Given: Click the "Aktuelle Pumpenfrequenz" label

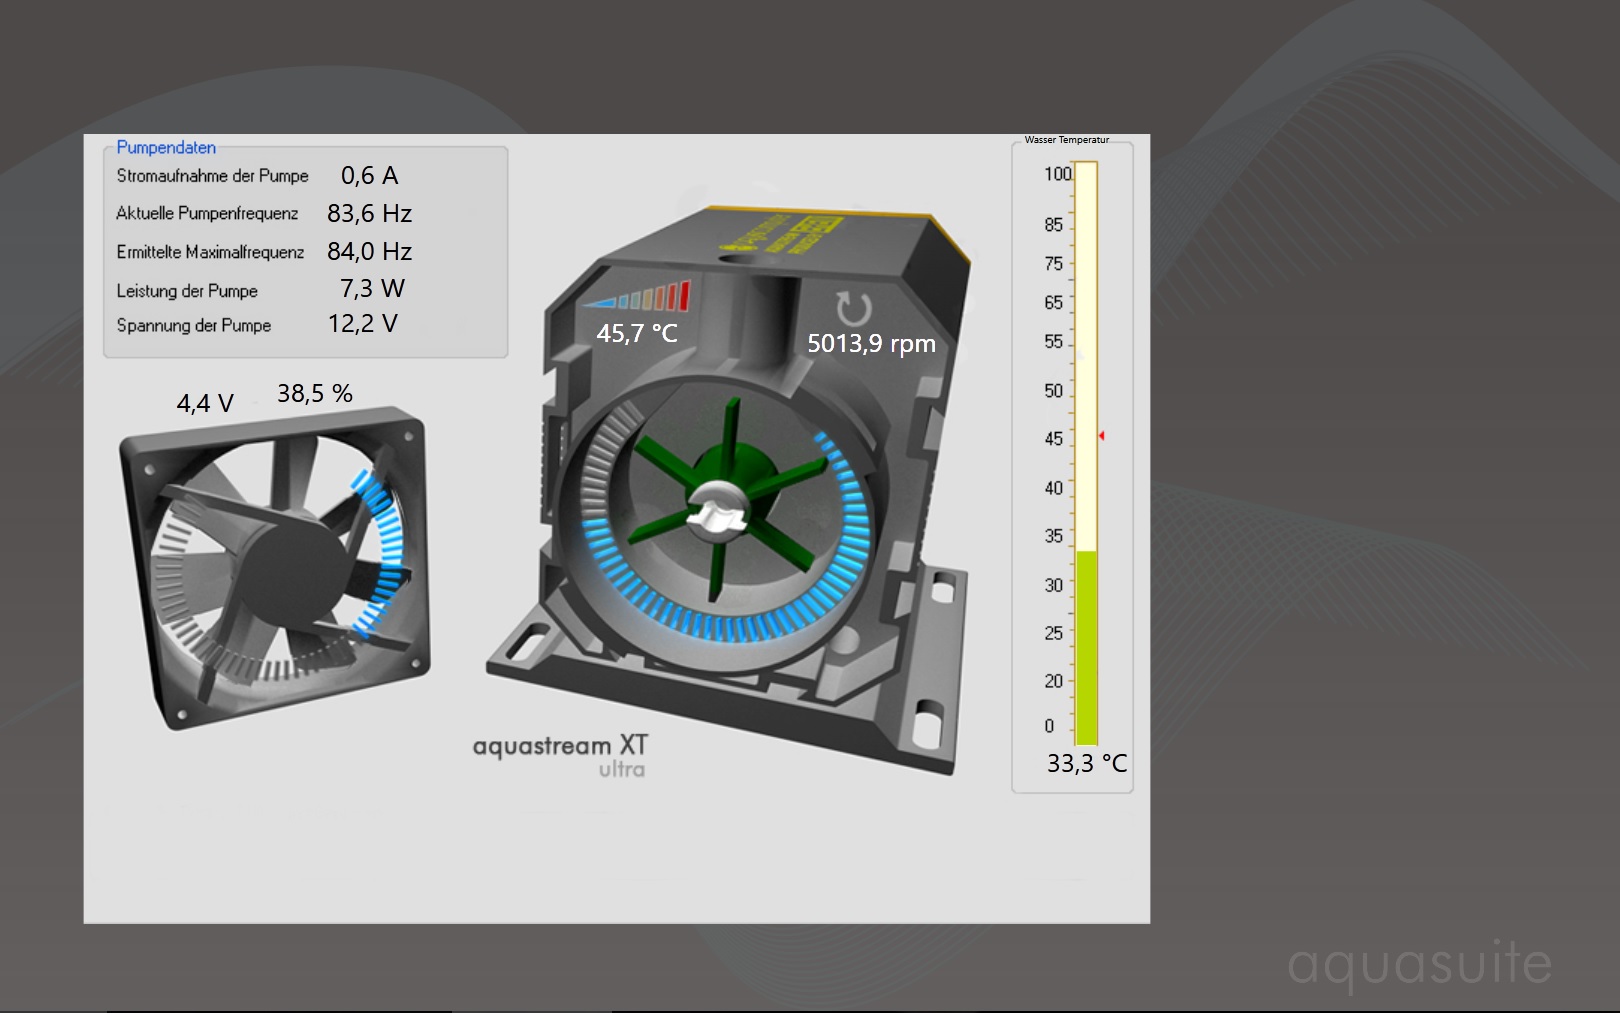Looking at the screenshot, I should click(x=207, y=213).
